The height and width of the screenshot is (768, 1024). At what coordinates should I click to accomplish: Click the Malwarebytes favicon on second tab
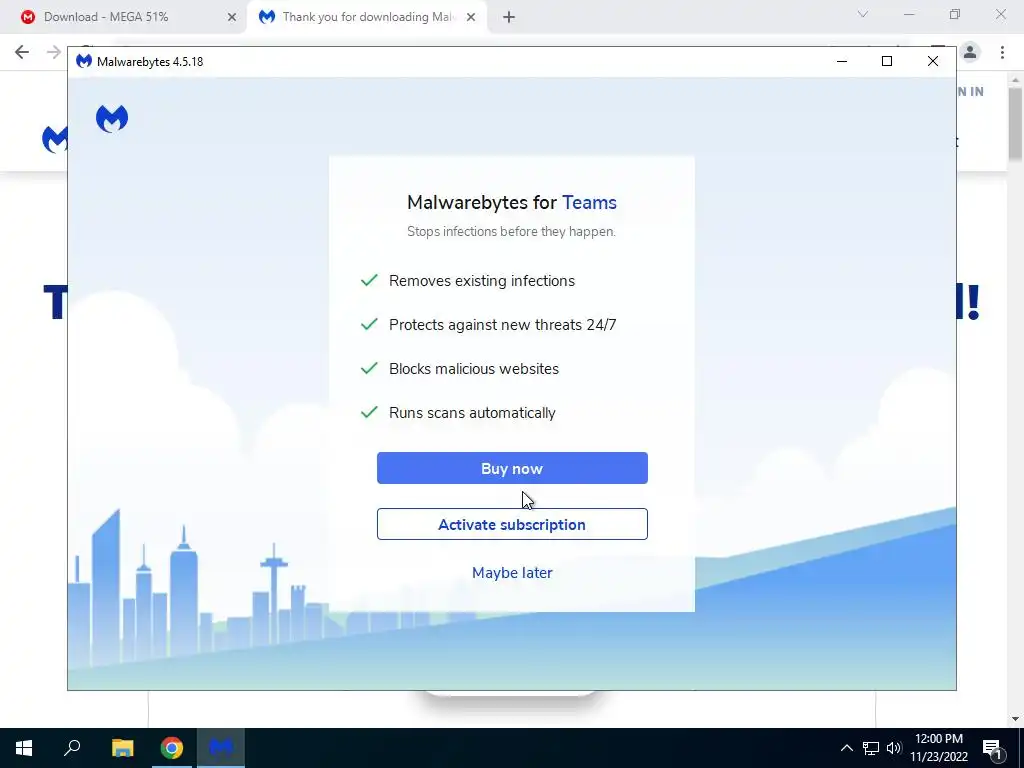(x=266, y=17)
